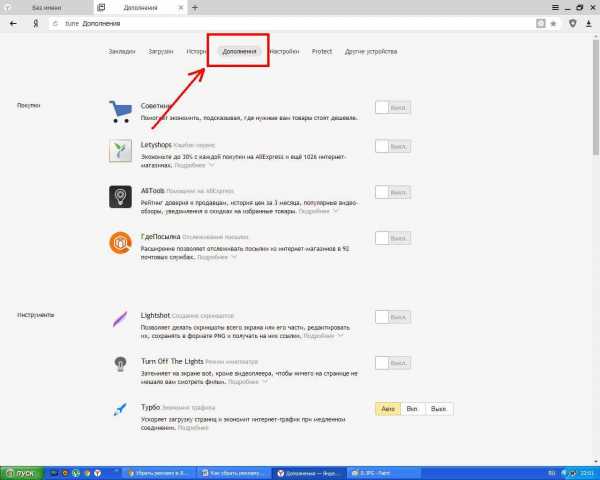Switch to the first browser tab
This screenshot has width=600, height=480.
[46, 7]
